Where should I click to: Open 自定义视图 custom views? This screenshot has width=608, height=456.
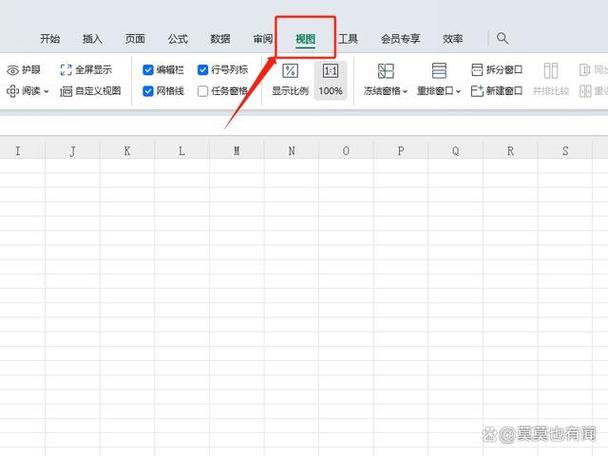pyautogui.click(x=91, y=91)
